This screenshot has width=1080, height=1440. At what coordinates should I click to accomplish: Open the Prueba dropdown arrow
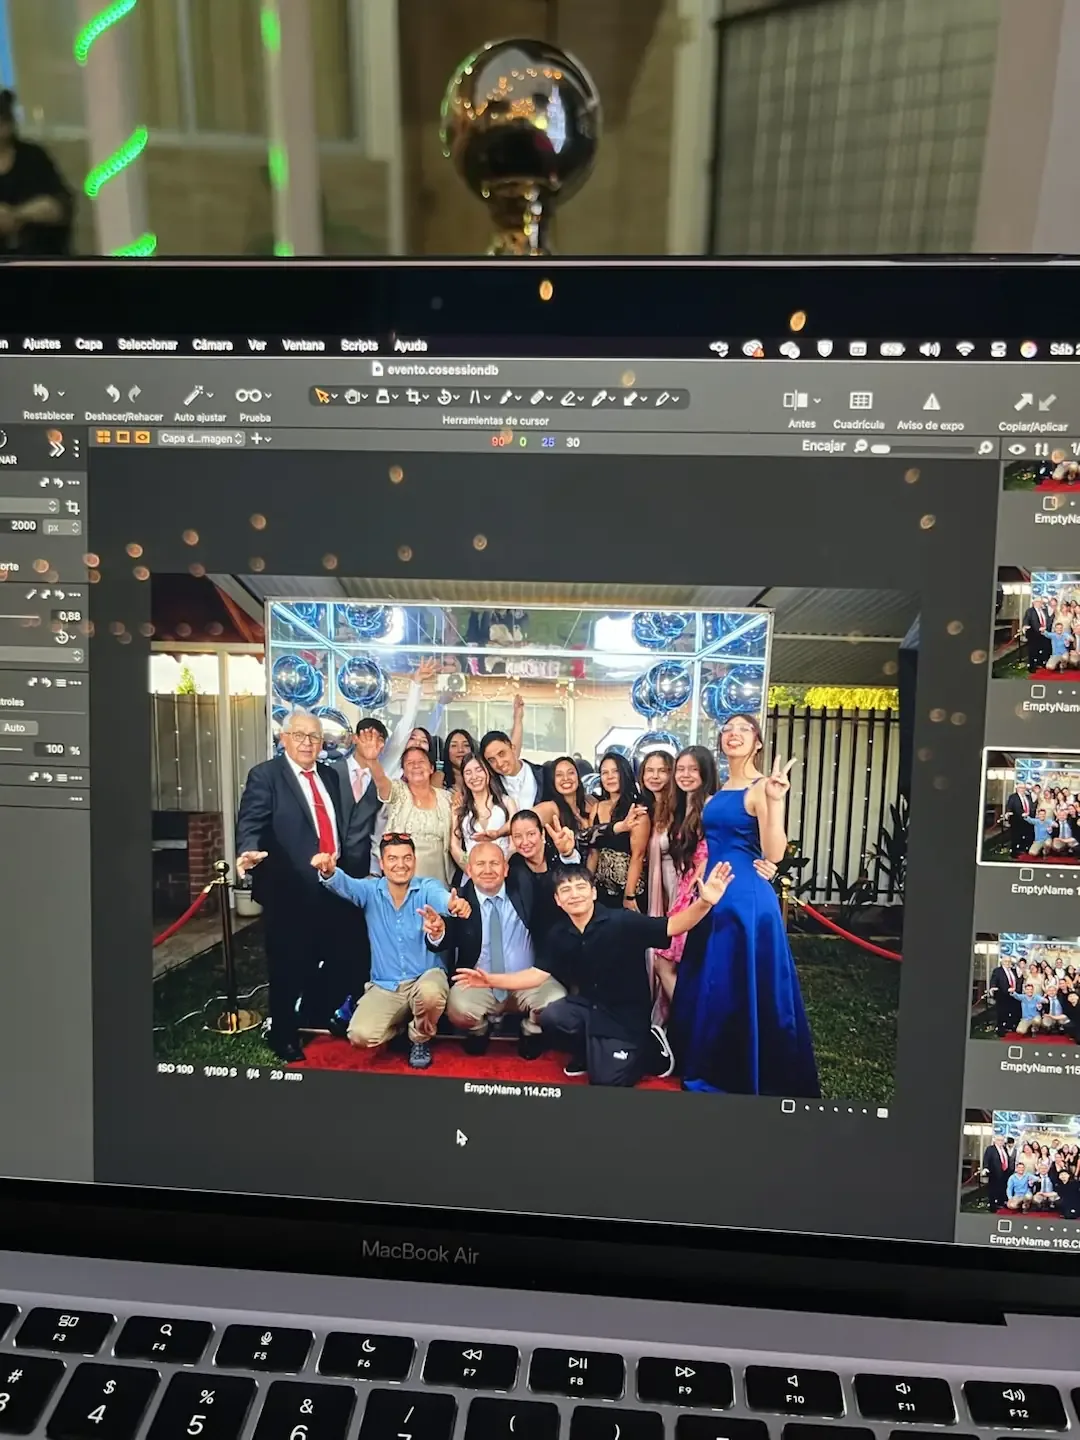point(268,396)
